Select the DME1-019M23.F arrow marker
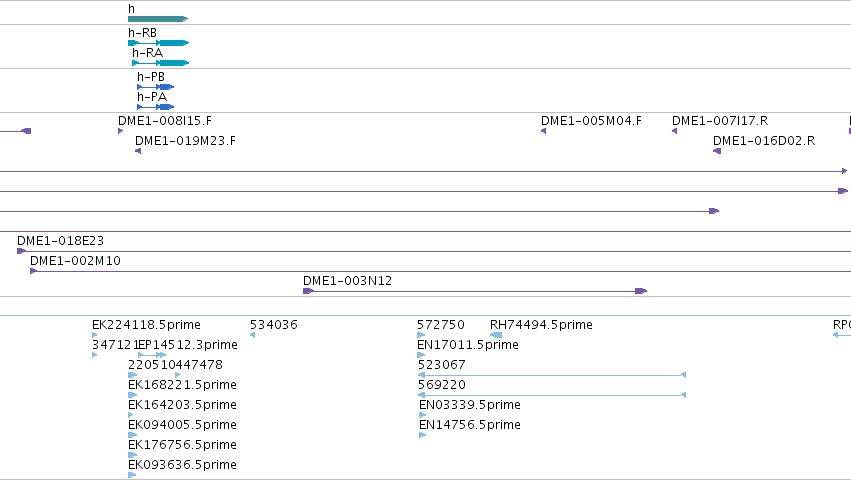Screen dimensions: 851x480 point(138,151)
